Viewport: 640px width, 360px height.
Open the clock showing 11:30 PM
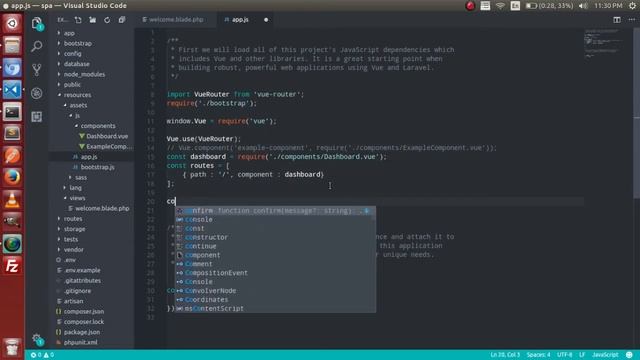pos(608,6)
